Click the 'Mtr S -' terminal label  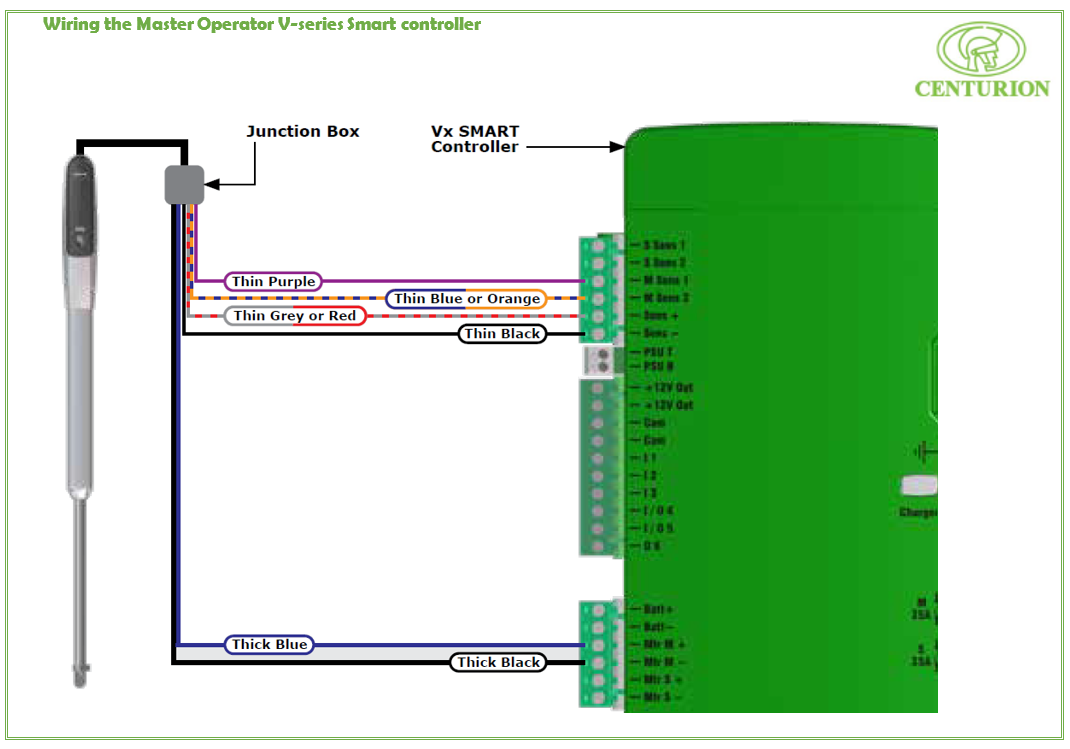[x=663, y=697]
